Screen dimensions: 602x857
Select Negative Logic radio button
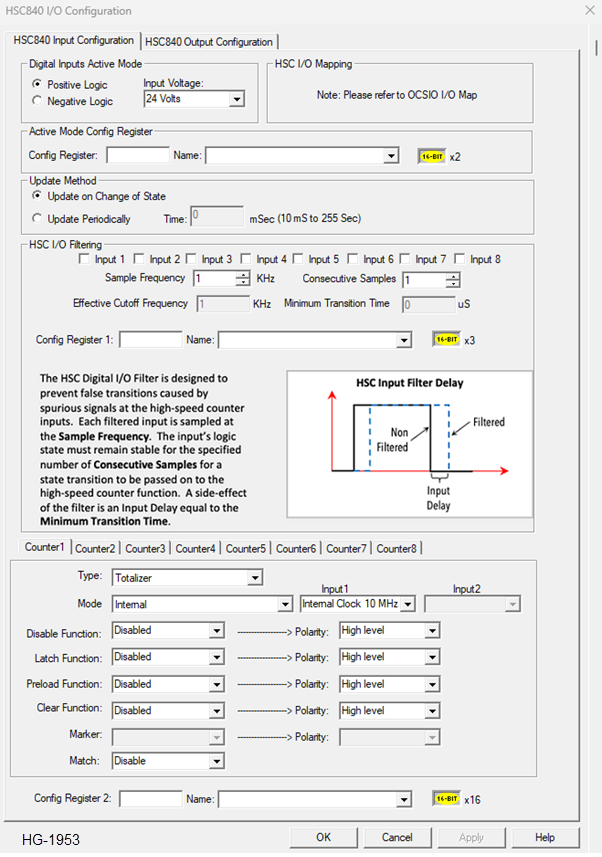pos(37,101)
